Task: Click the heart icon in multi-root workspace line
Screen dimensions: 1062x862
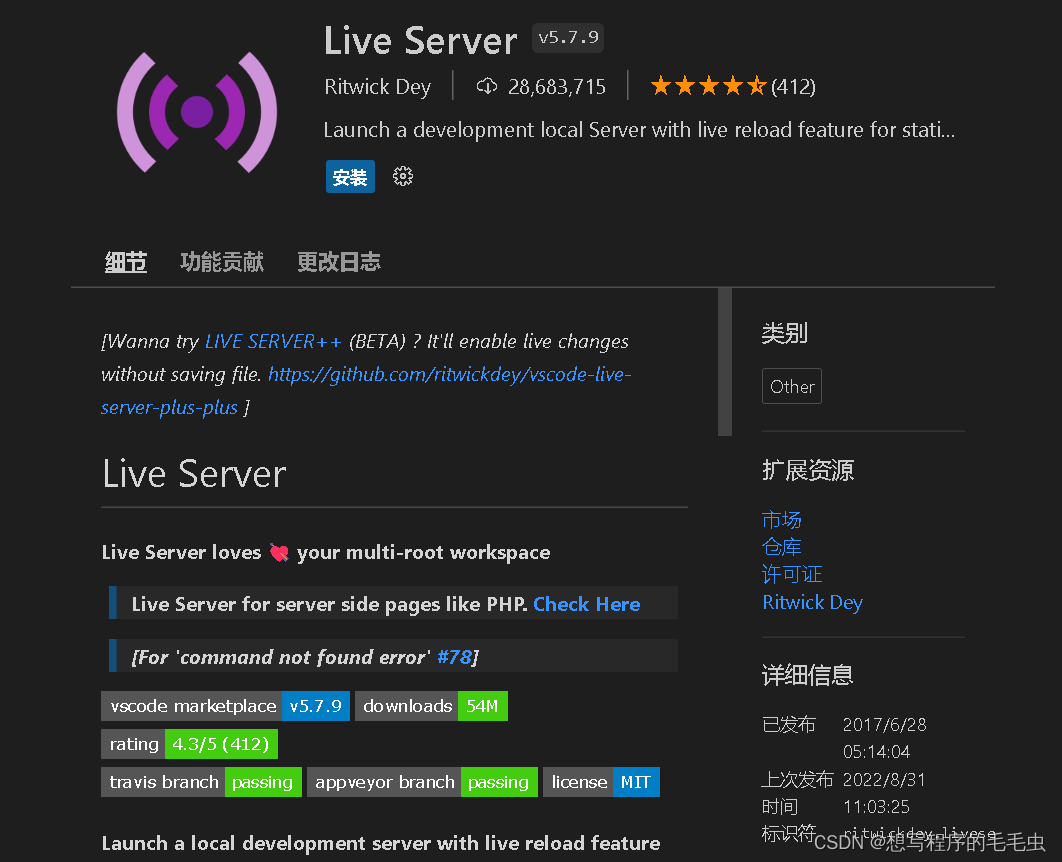Action: click(x=279, y=553)
